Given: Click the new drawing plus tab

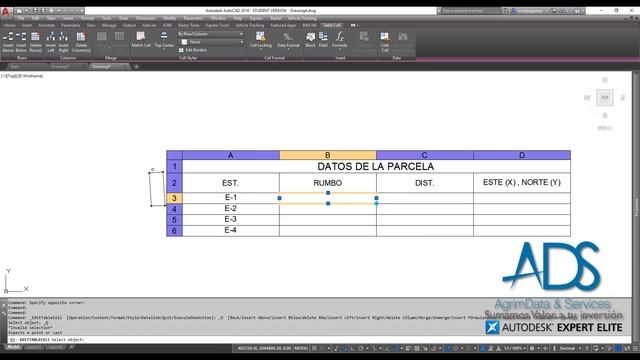Looking at the screenshot, I should click(x=136, y=67).
